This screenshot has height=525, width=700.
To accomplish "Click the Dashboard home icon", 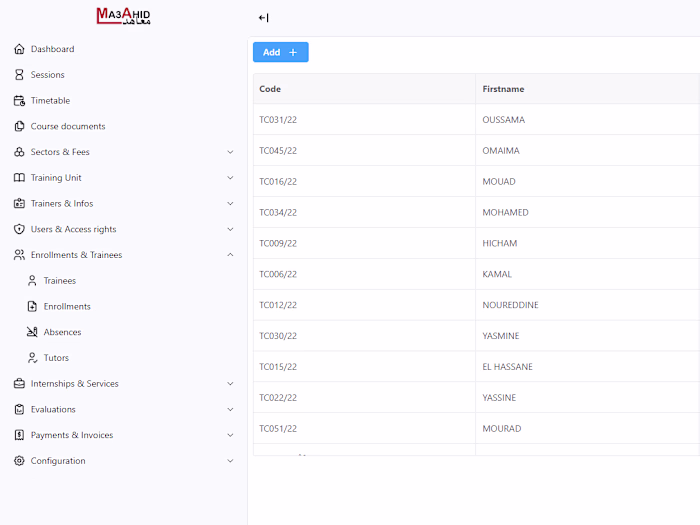I will [19, 49].
